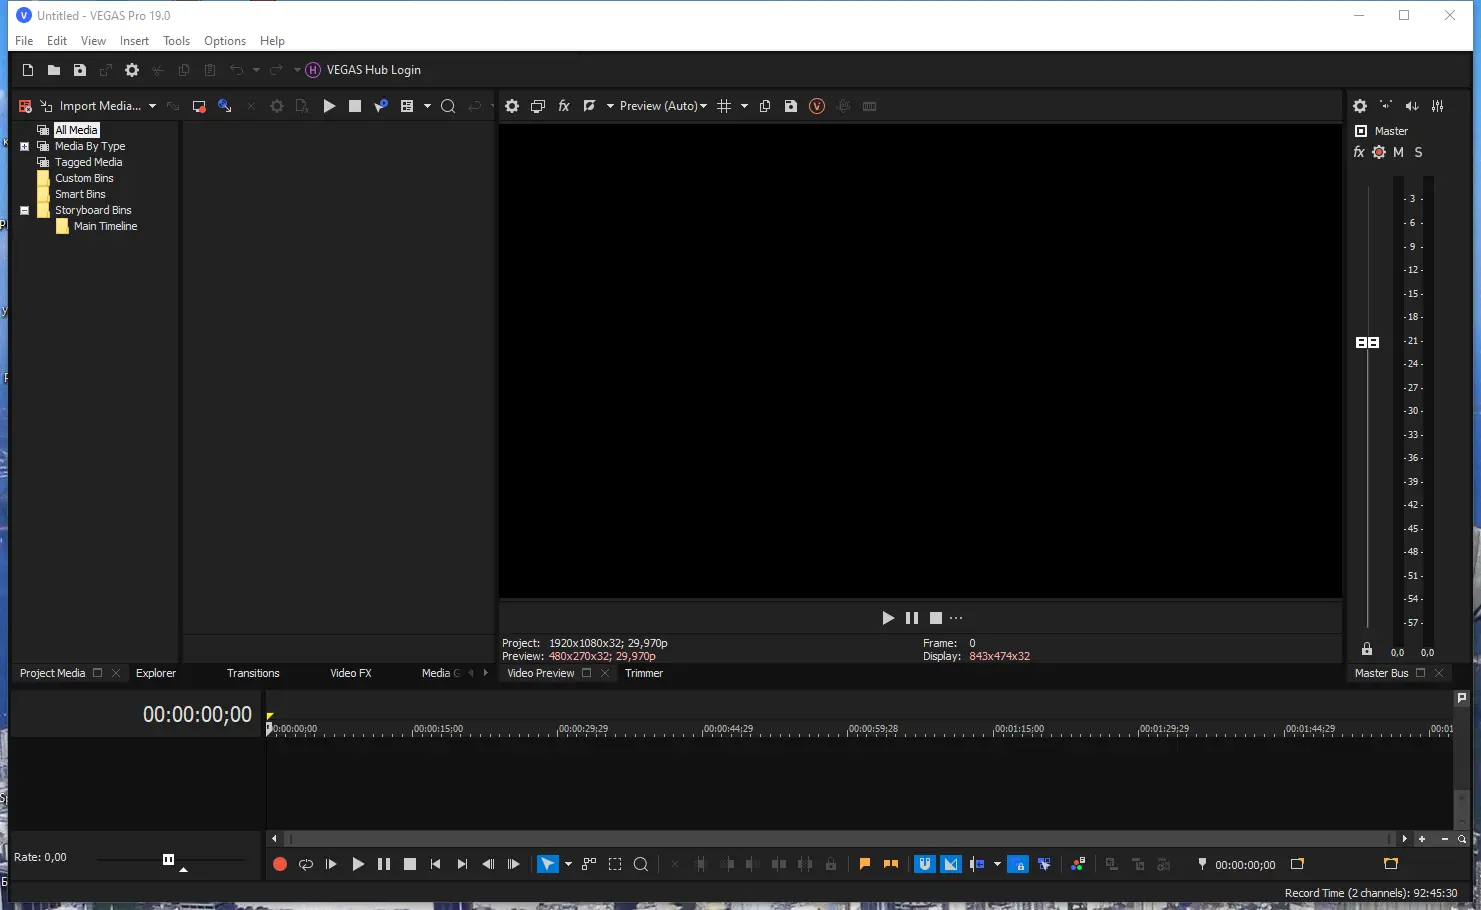
Task: Open the Master Bus FX chain
Action: click(x=1358, y=152)
